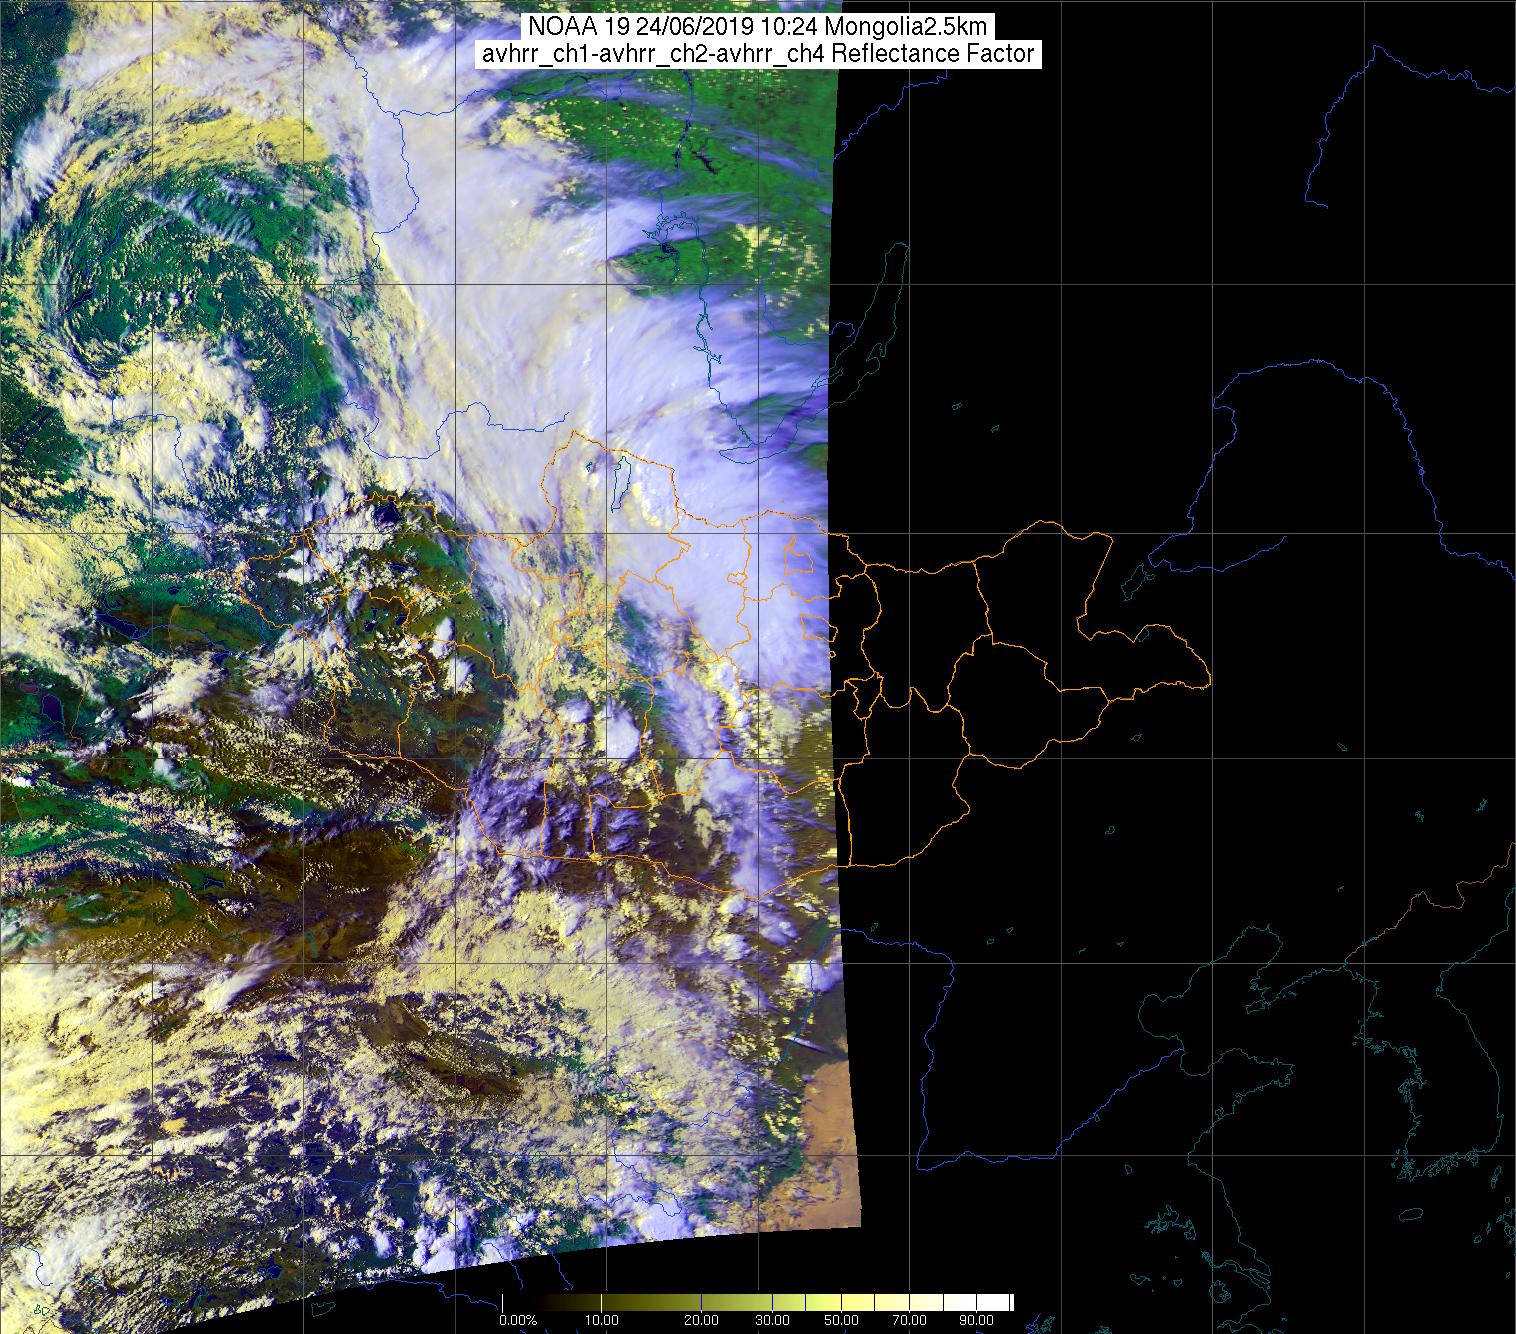Click the '50.00' label on the color scale
This screenshot has width=1516, height=1334.
tap(843, 1320)
